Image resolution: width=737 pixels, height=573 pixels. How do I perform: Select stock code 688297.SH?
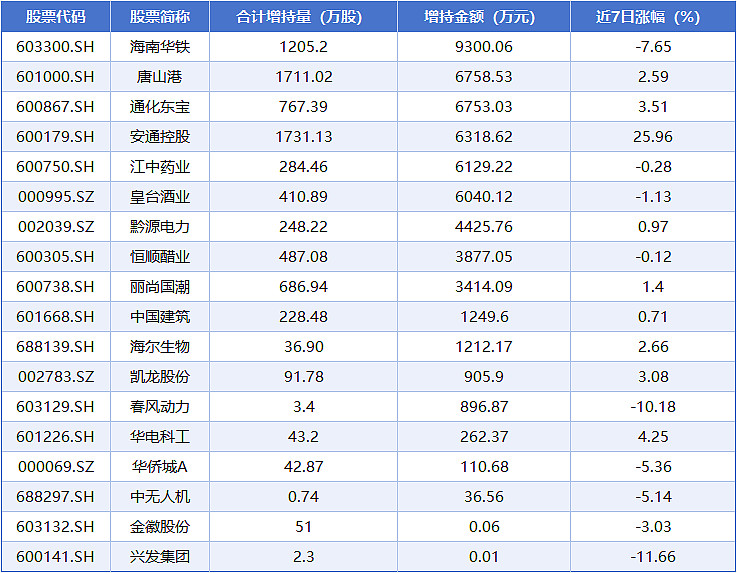[x=55, y=497]
